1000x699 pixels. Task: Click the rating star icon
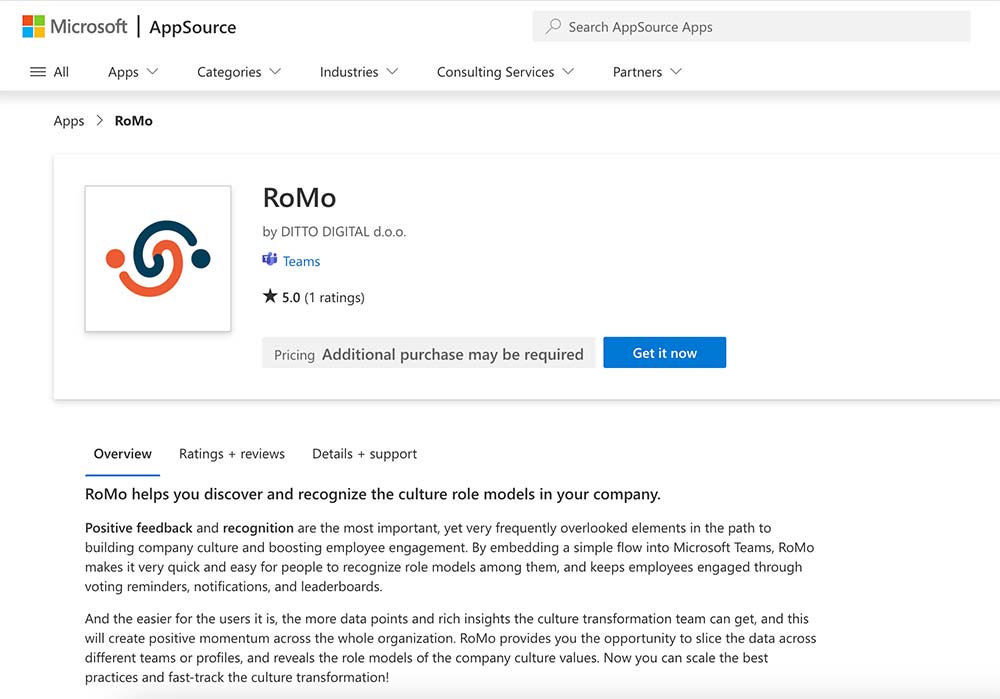click(x=270, y=296)
